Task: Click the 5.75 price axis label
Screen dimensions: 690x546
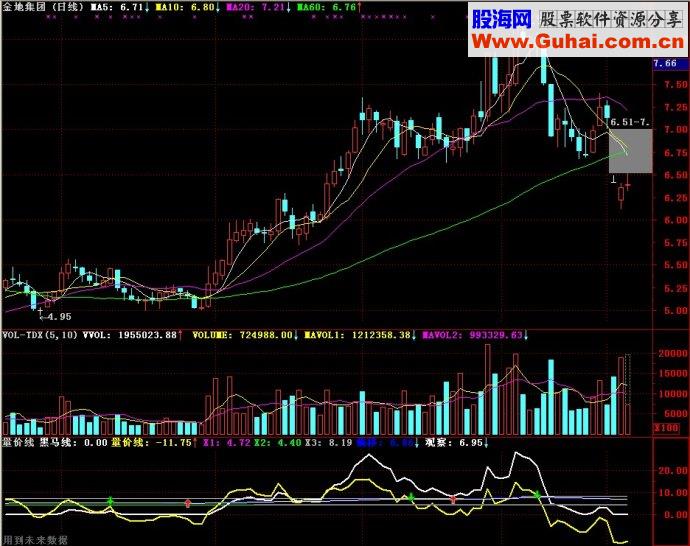Action: click(x=675, y=242)
